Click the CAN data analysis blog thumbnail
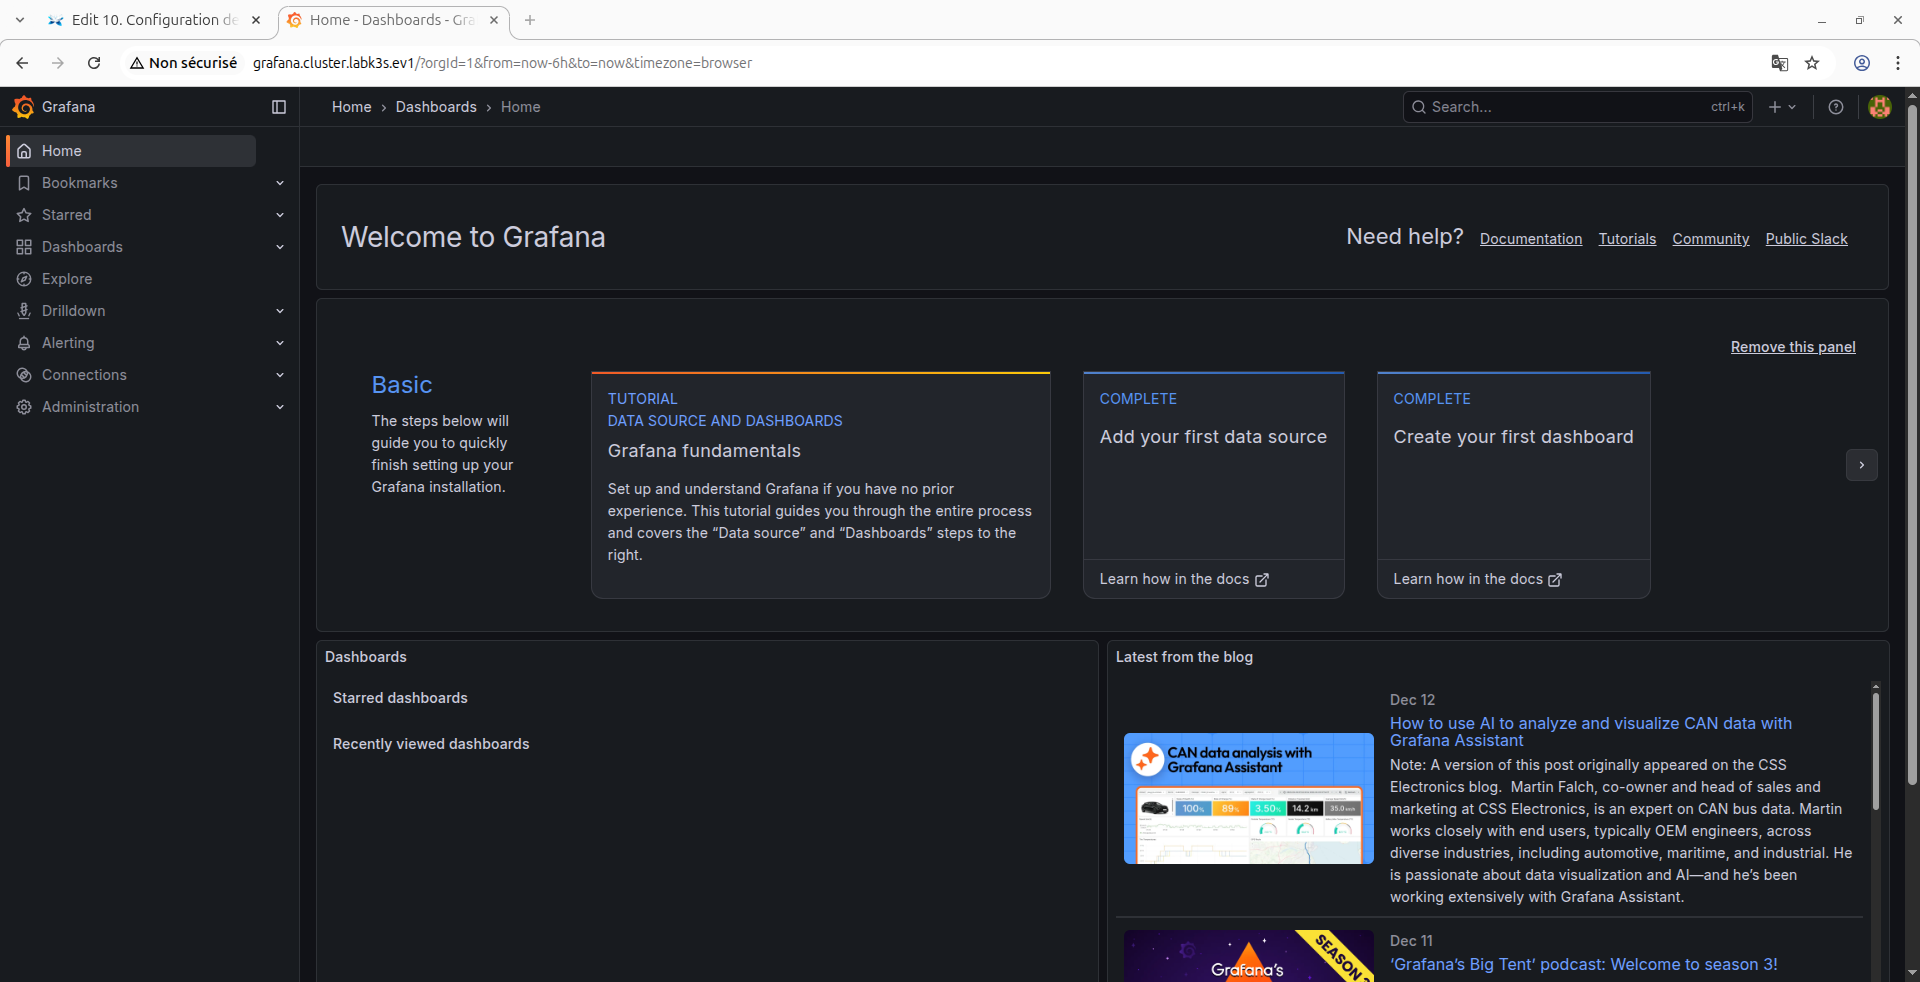Screen dimensions: 1920x982 point(1249,798)
